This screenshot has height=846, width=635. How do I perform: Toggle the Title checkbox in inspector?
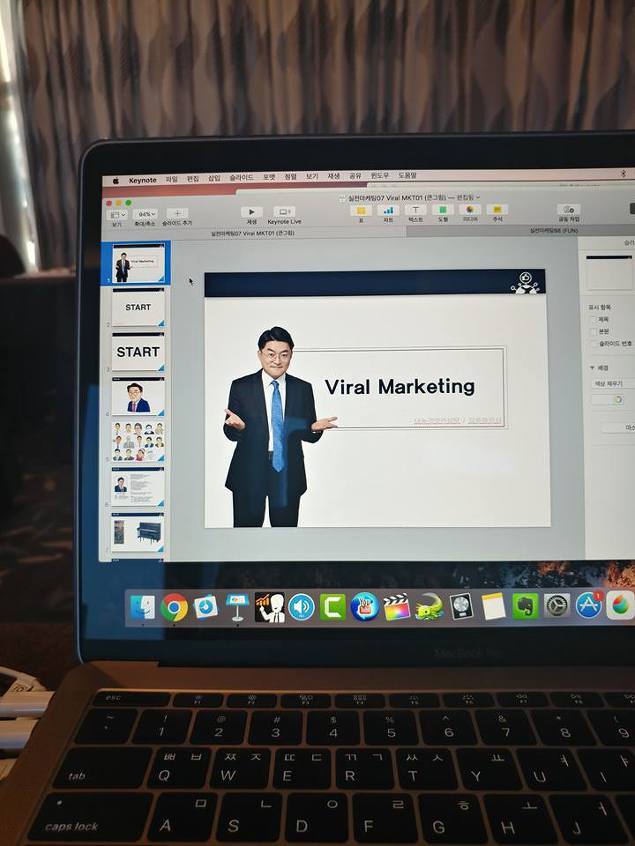pyautogui.click(x=593, y=319)
